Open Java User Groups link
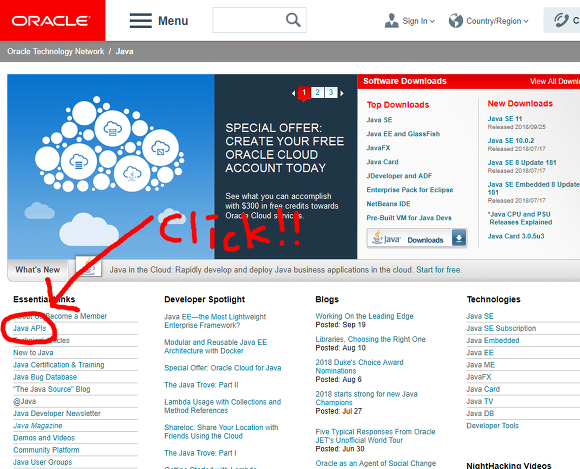Viewport: 580px width, 469px height. 43,463
